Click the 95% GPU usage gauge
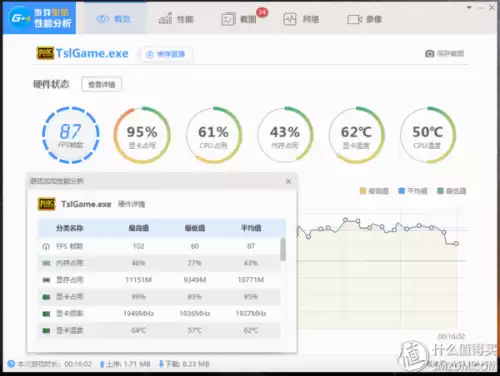This screenshot has width=500, height=376. [x=142, y=135]
